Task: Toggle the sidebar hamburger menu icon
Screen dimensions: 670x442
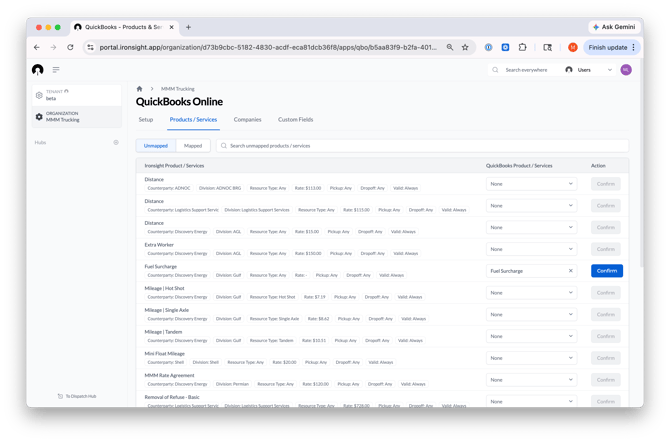Action: (x=56, y=70)
